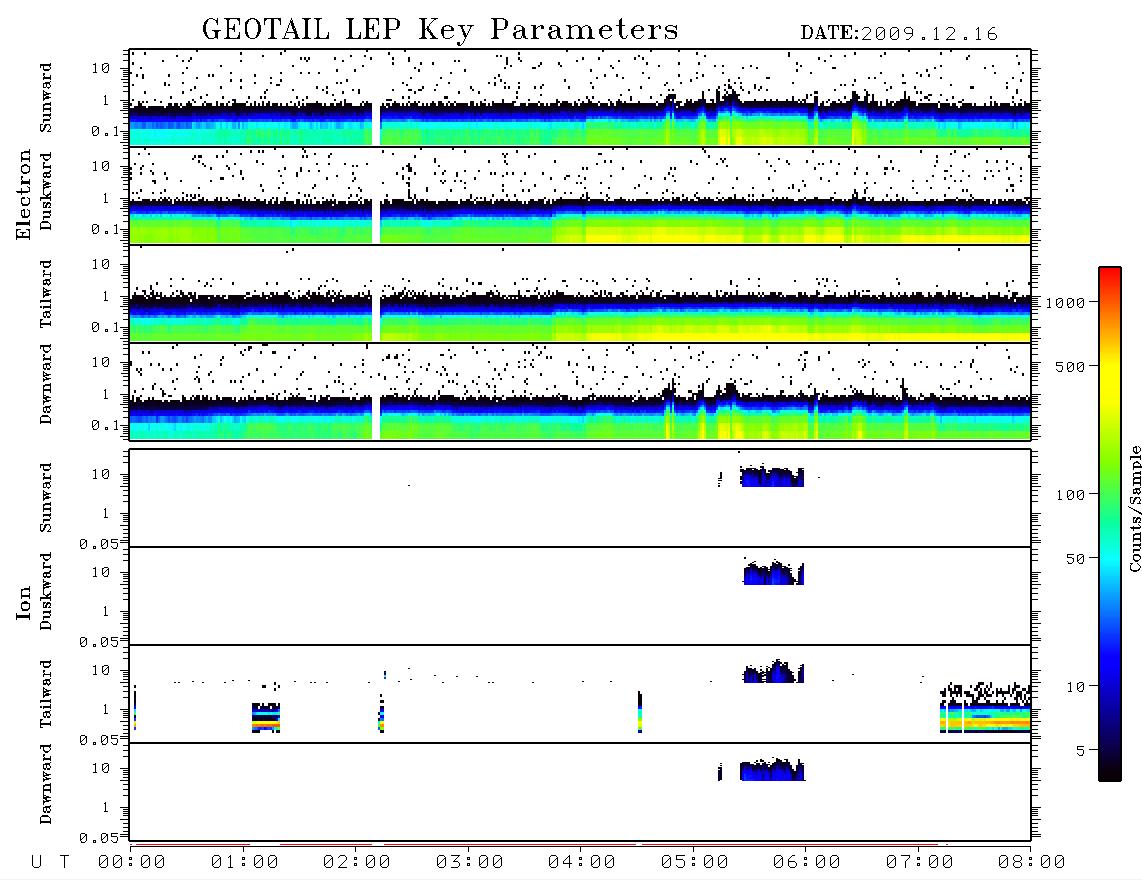Click the black bottom end of the colorbar

1110,769
